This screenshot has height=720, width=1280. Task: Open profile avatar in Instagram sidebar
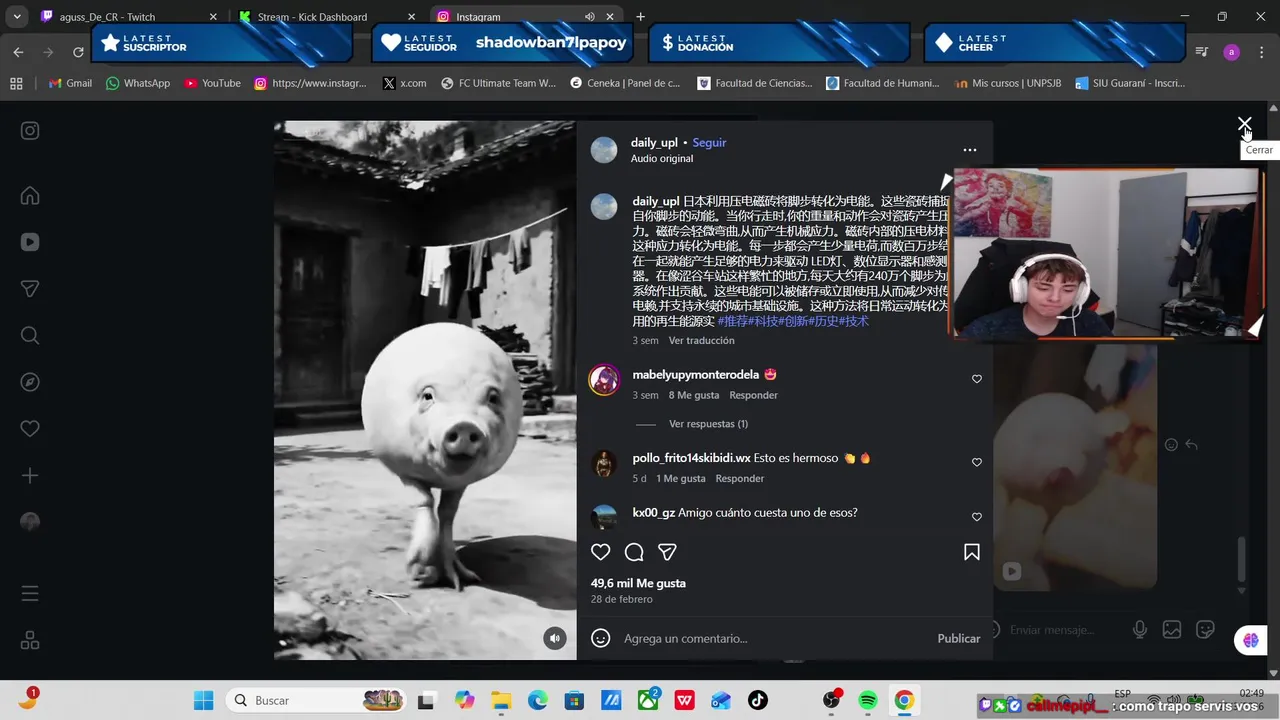point(30,522)
